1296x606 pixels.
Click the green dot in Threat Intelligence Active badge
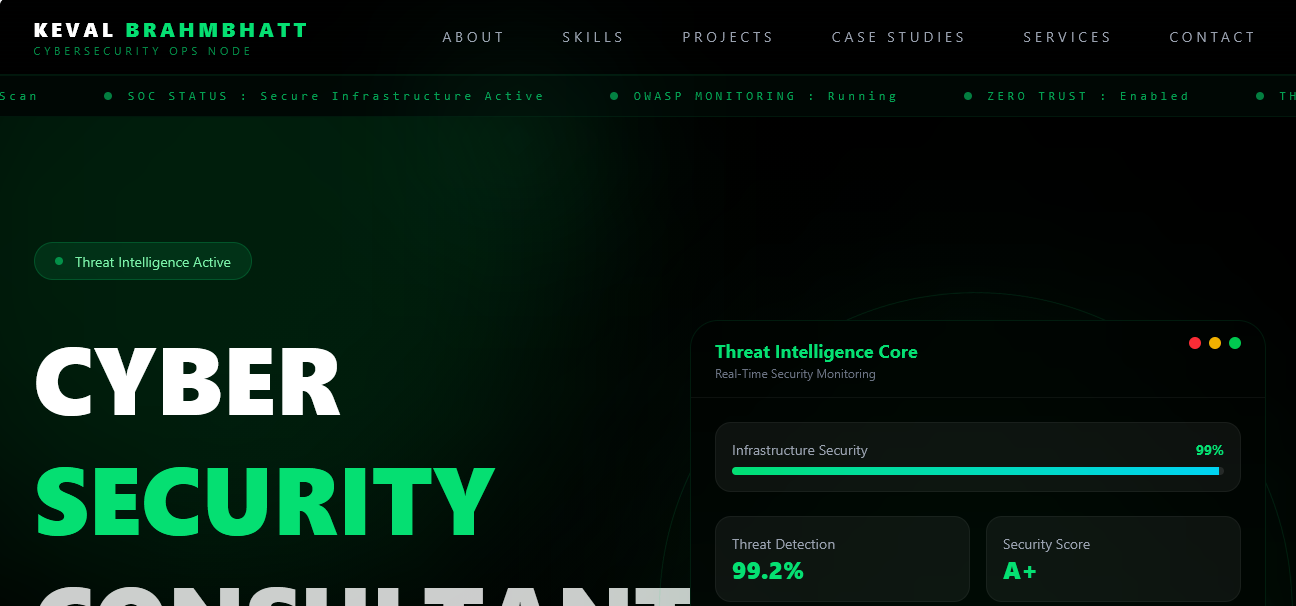tap(59, 262)
